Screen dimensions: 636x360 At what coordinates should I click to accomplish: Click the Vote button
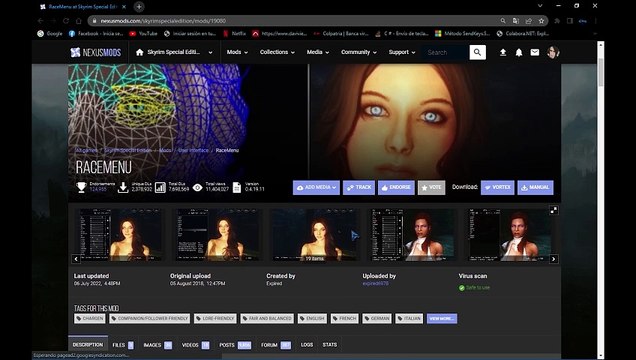tap(432, 188)
